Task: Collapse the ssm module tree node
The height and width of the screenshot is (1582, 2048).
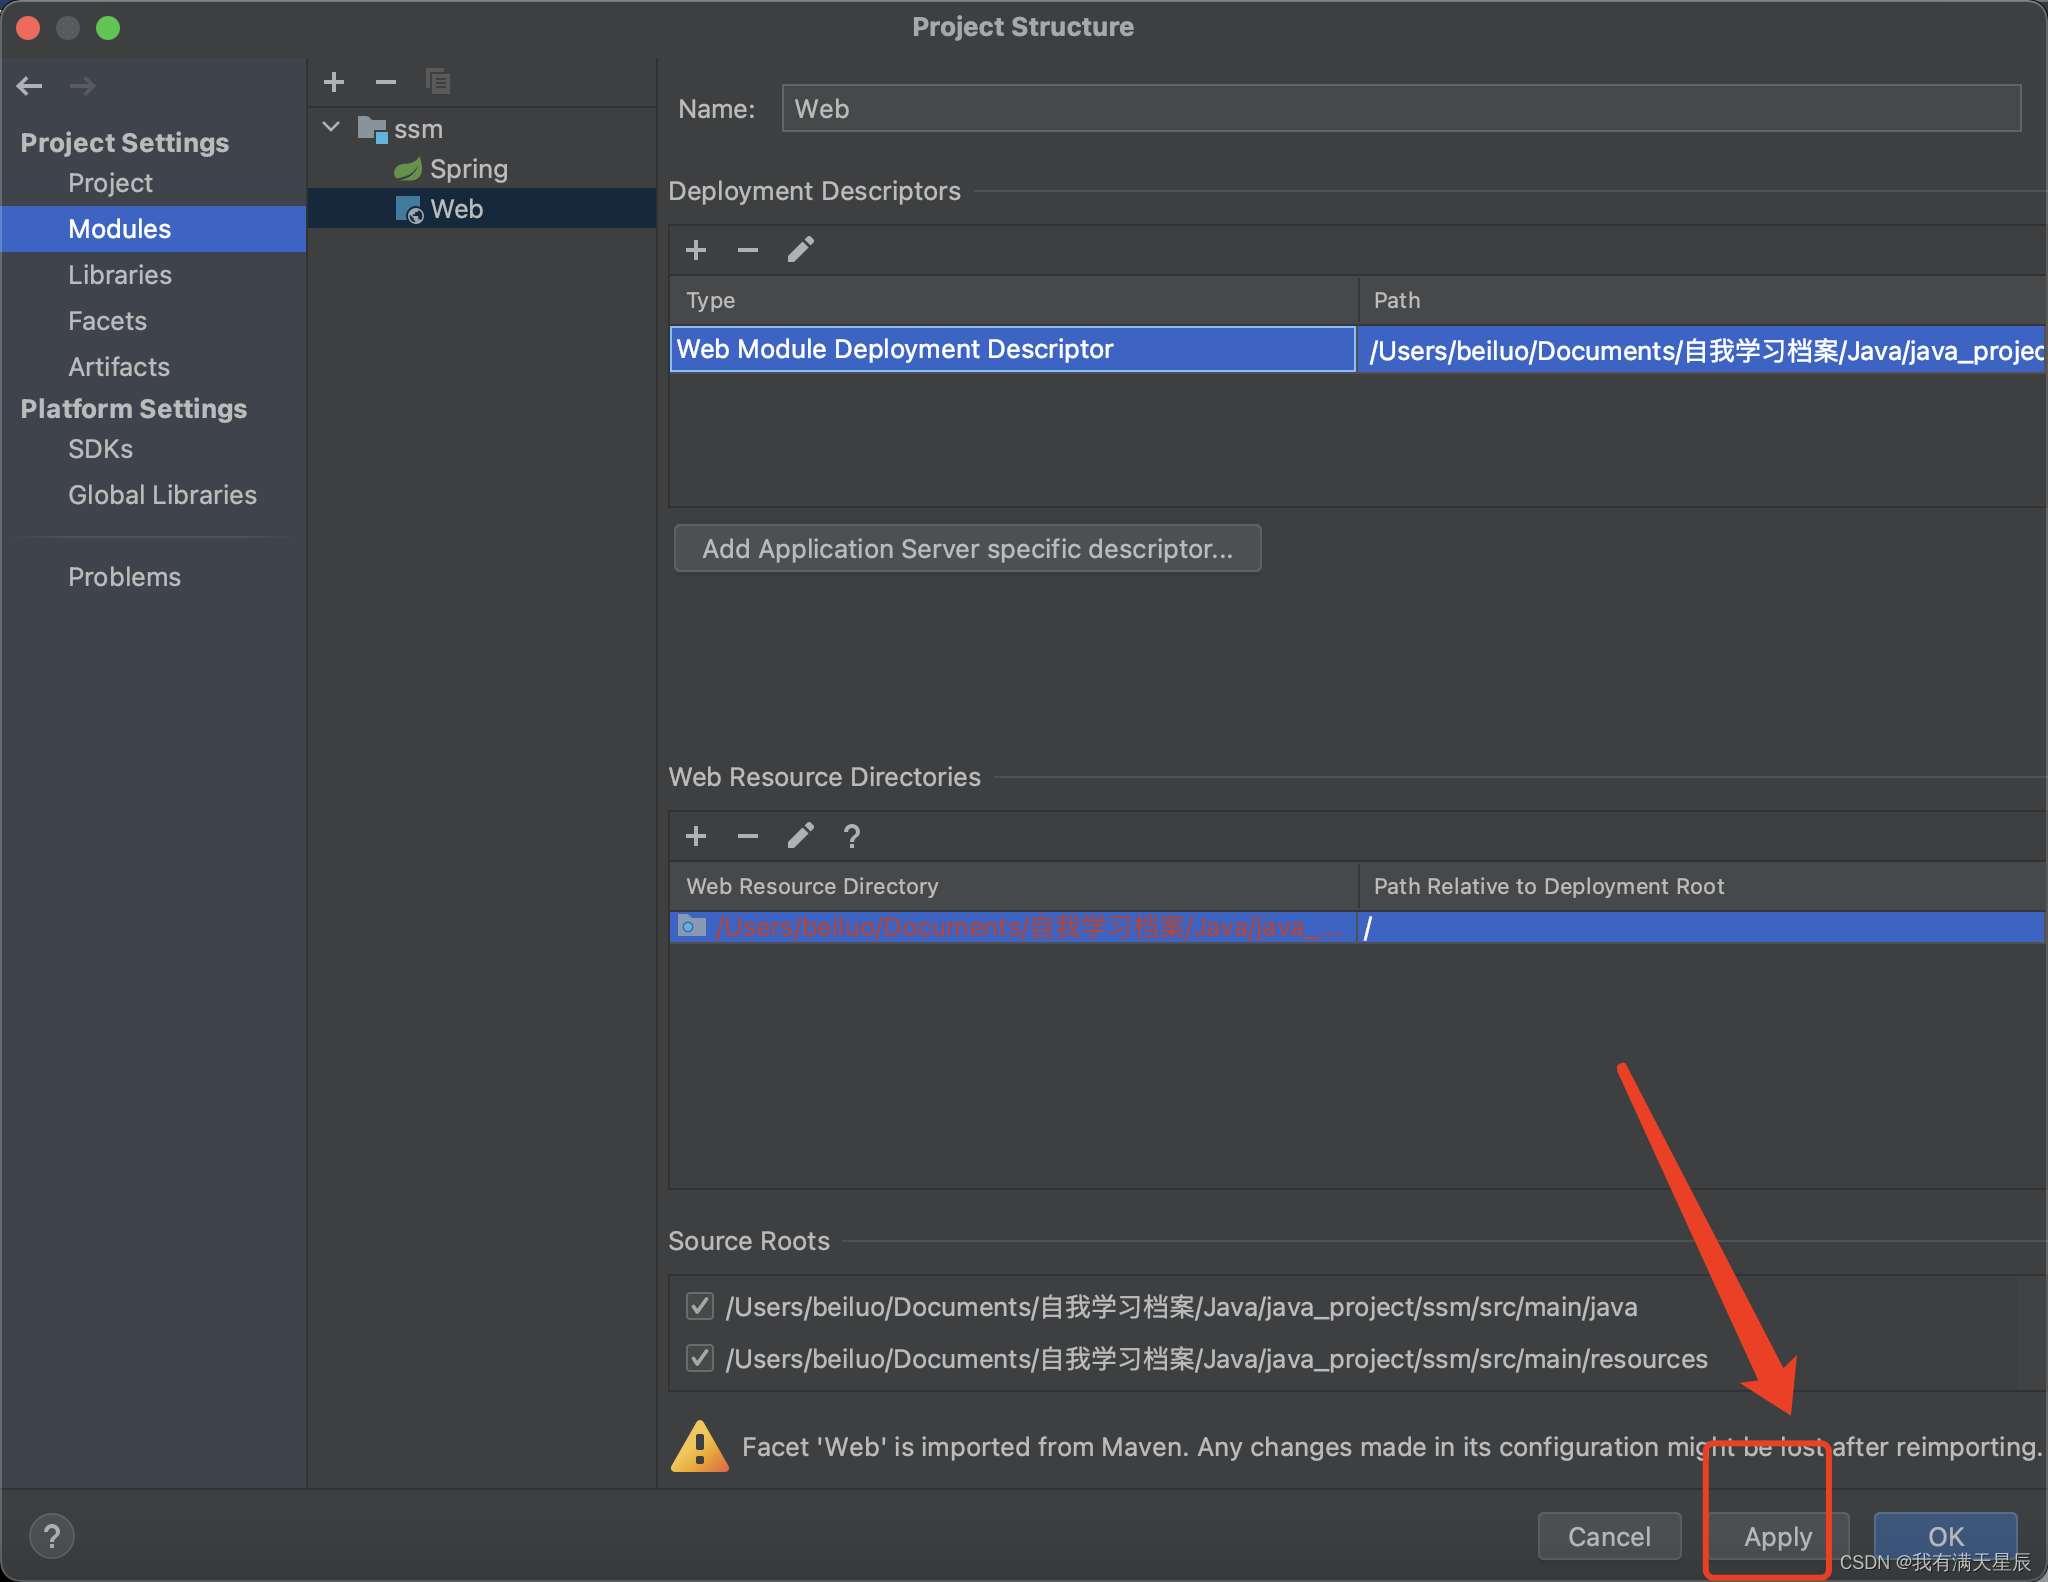Action: pyautogui.click(x=332, y=128)
